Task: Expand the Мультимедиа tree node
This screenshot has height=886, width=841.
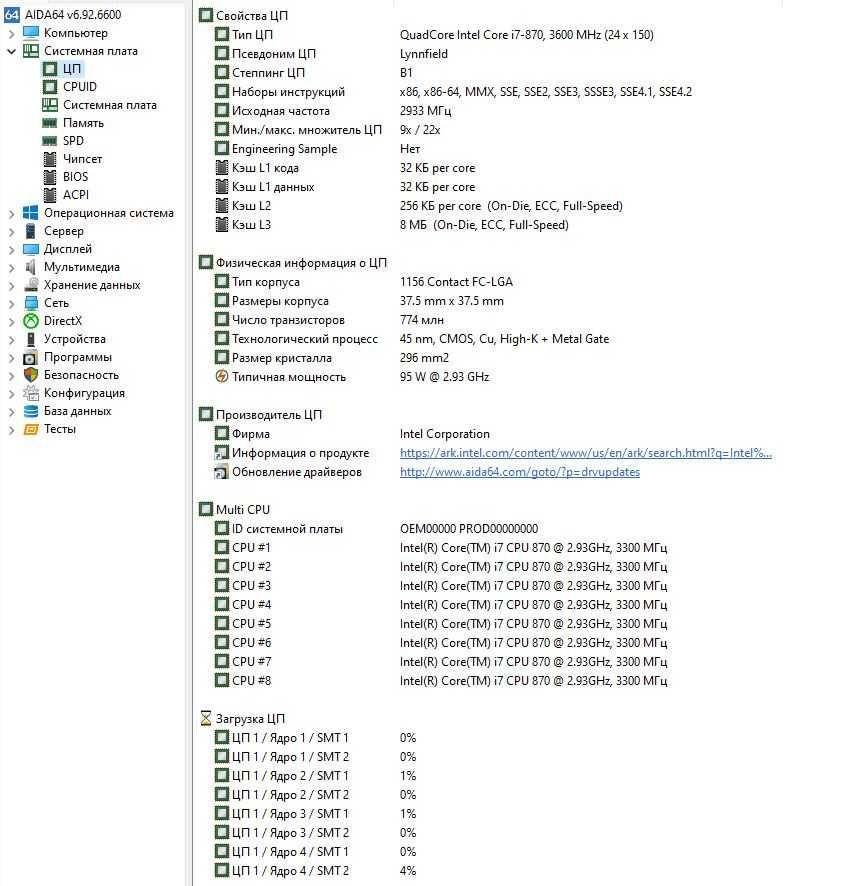Action: (x=11, y=268)
